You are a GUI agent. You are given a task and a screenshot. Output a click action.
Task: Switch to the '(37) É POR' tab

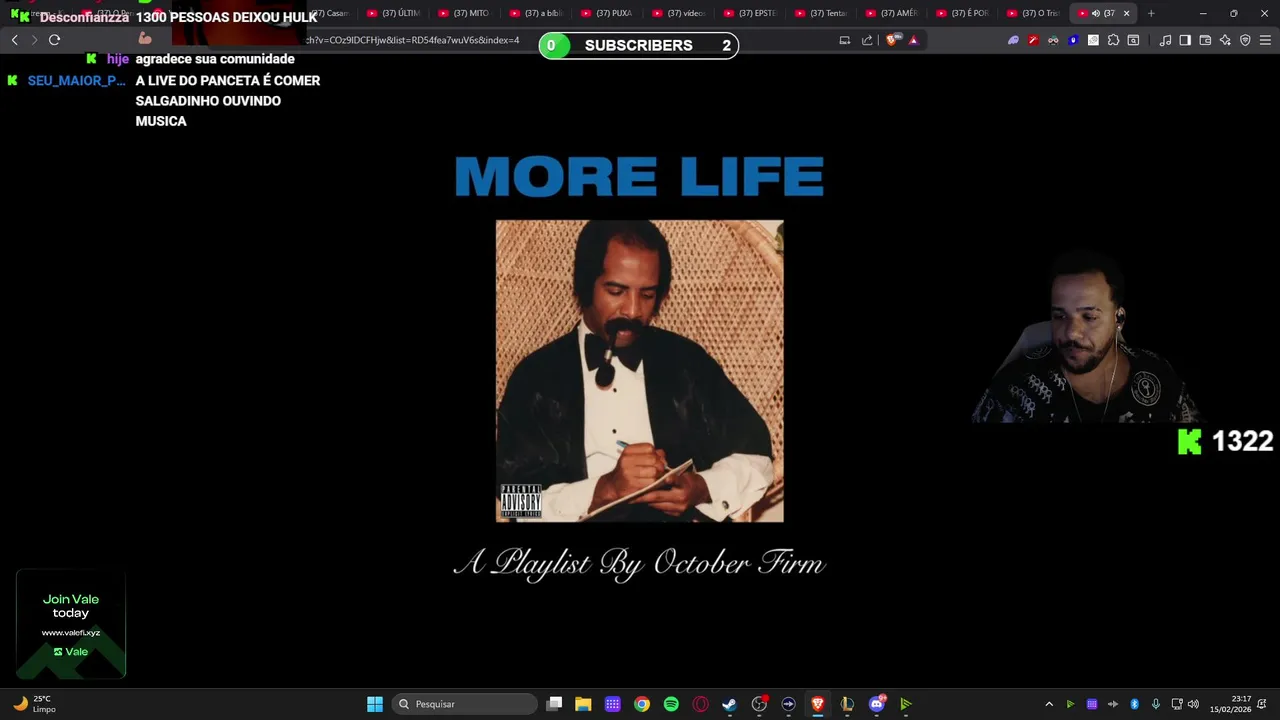[963, 13]
